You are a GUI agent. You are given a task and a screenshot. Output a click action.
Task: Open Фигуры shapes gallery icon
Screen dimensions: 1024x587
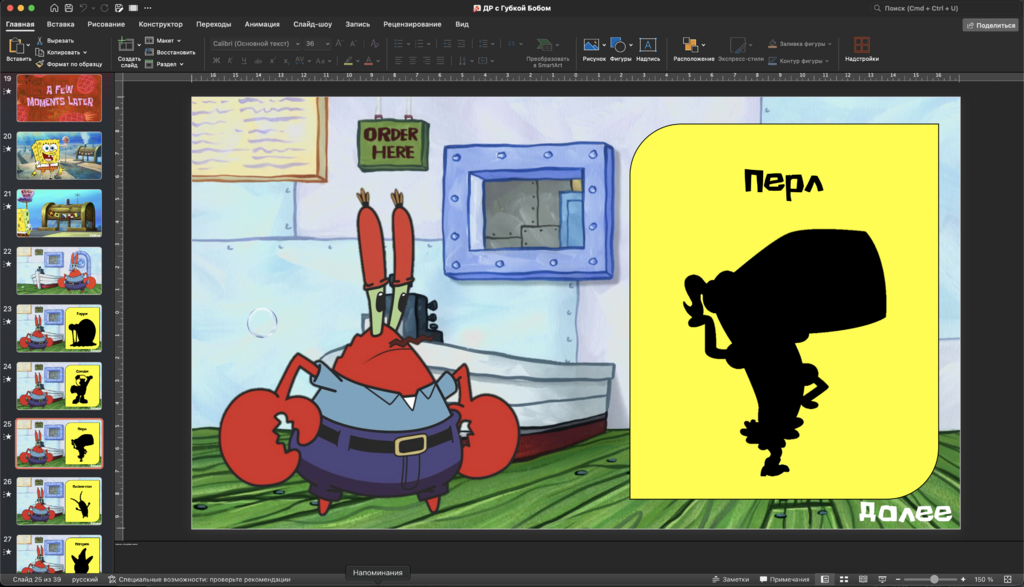618,44
